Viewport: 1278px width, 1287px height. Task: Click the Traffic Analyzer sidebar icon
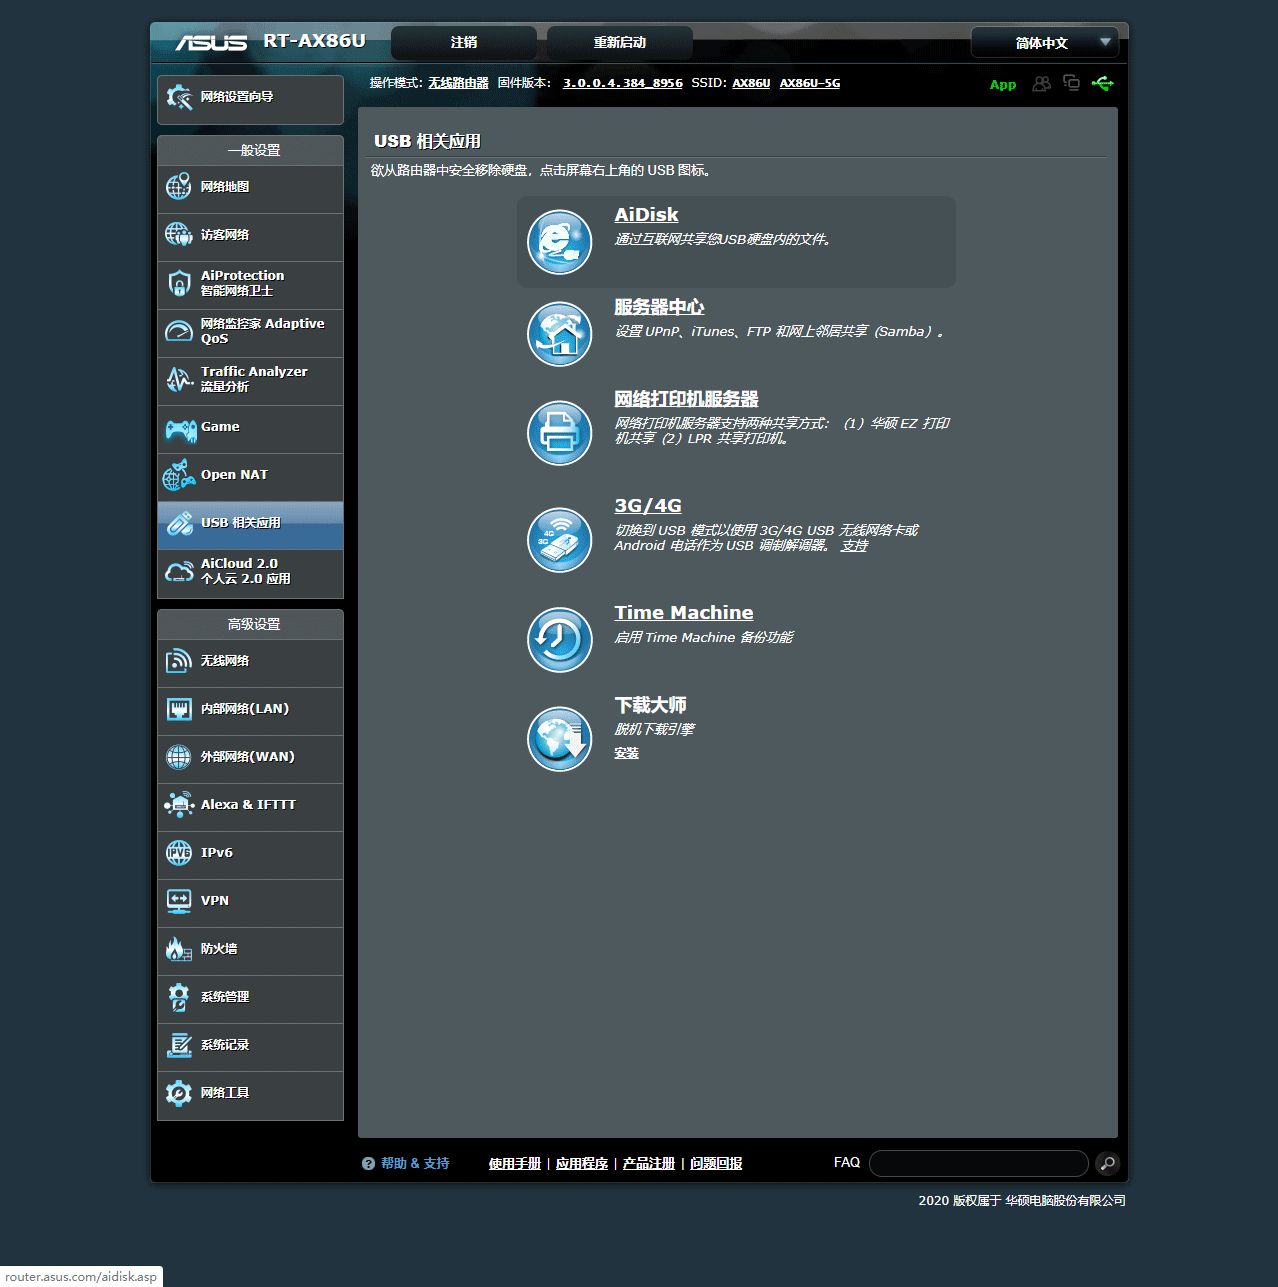(179, 379)
